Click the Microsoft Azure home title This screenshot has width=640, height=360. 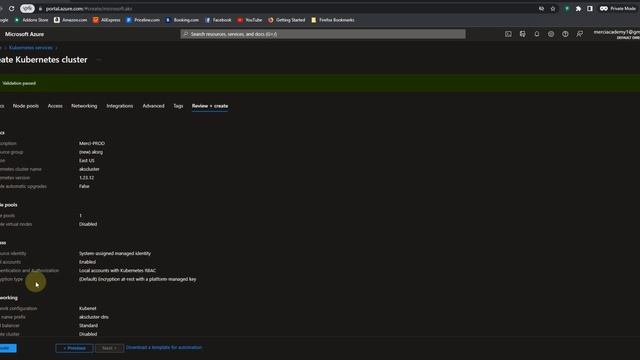(24, 34)
